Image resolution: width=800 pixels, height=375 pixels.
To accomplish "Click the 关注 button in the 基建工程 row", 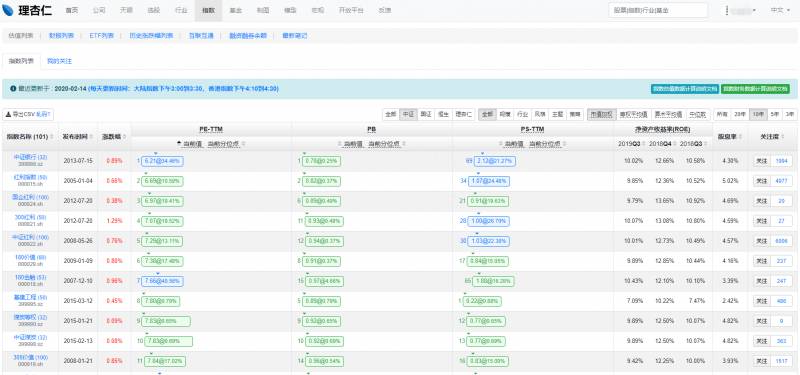I will 761,302.
